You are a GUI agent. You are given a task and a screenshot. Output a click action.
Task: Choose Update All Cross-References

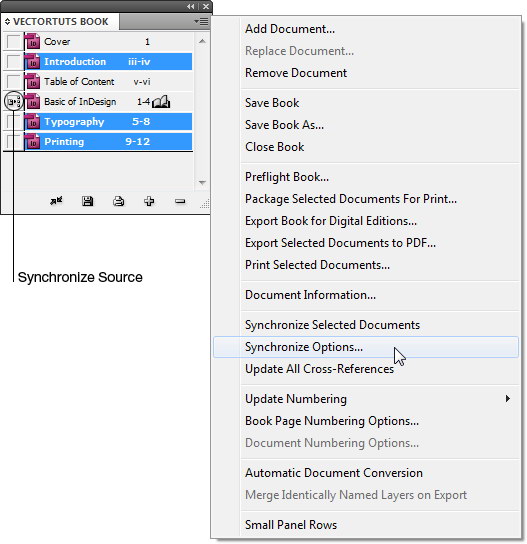366,369
